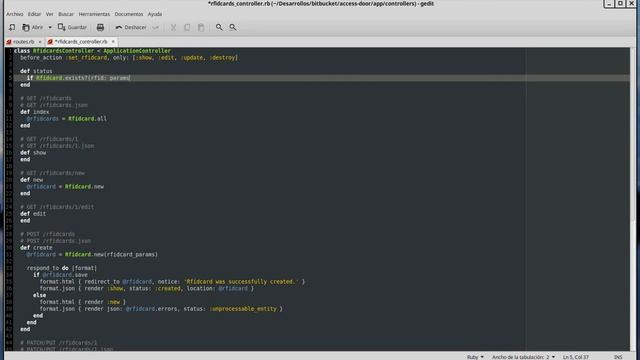Open find and replace icon

point(233,27)
